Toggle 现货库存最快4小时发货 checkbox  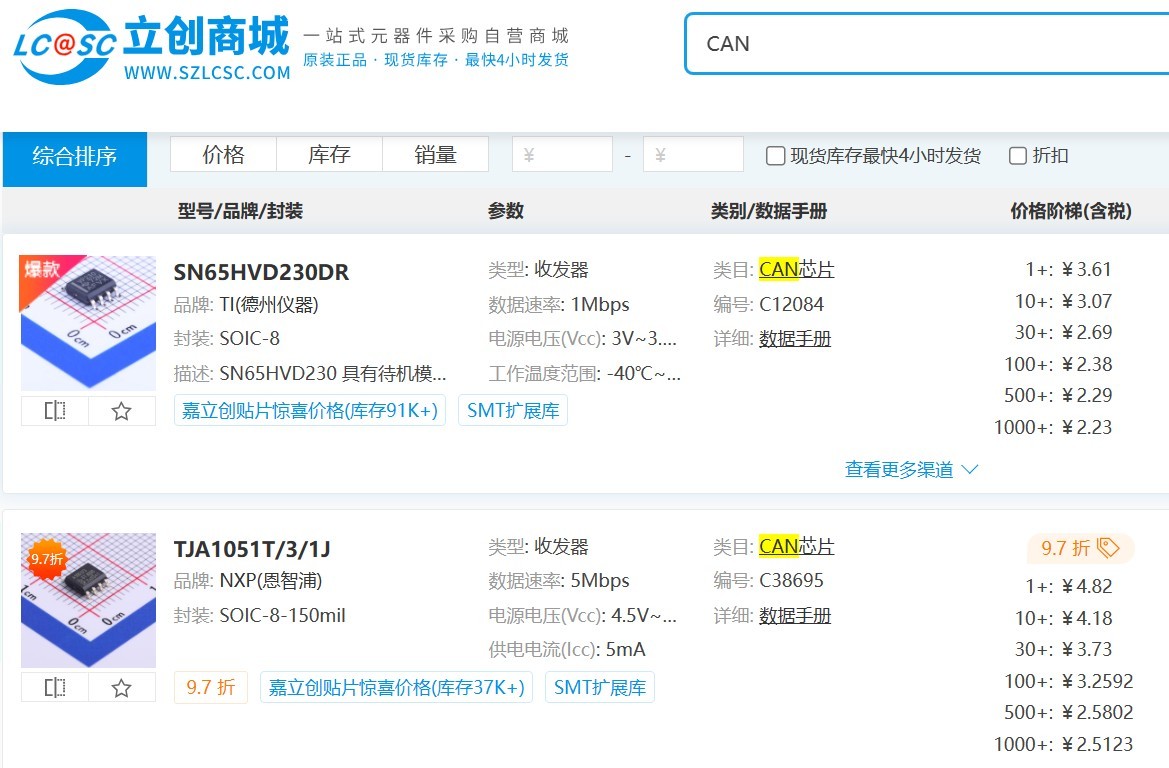tap(775, 156)
